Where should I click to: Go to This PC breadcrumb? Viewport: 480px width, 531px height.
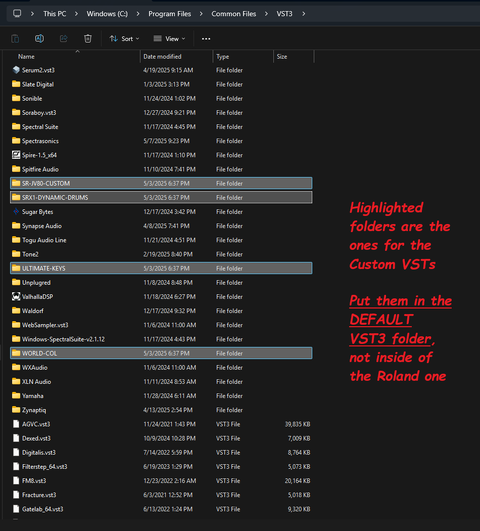click(x=55, y=14)
